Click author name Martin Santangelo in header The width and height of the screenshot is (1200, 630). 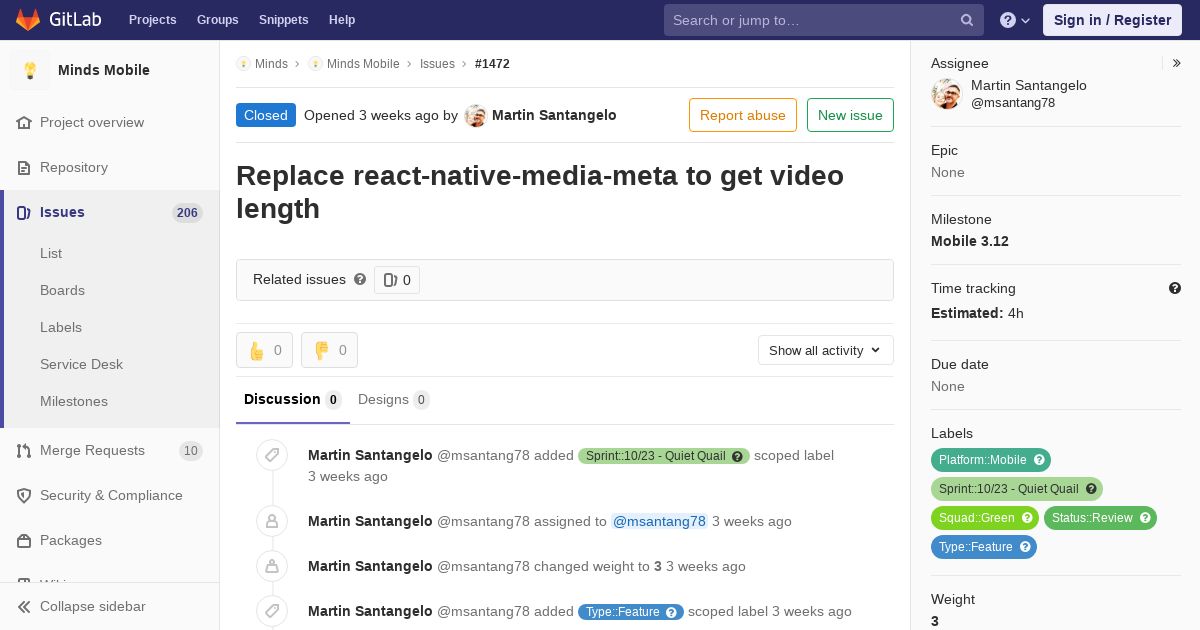point(554,116)
